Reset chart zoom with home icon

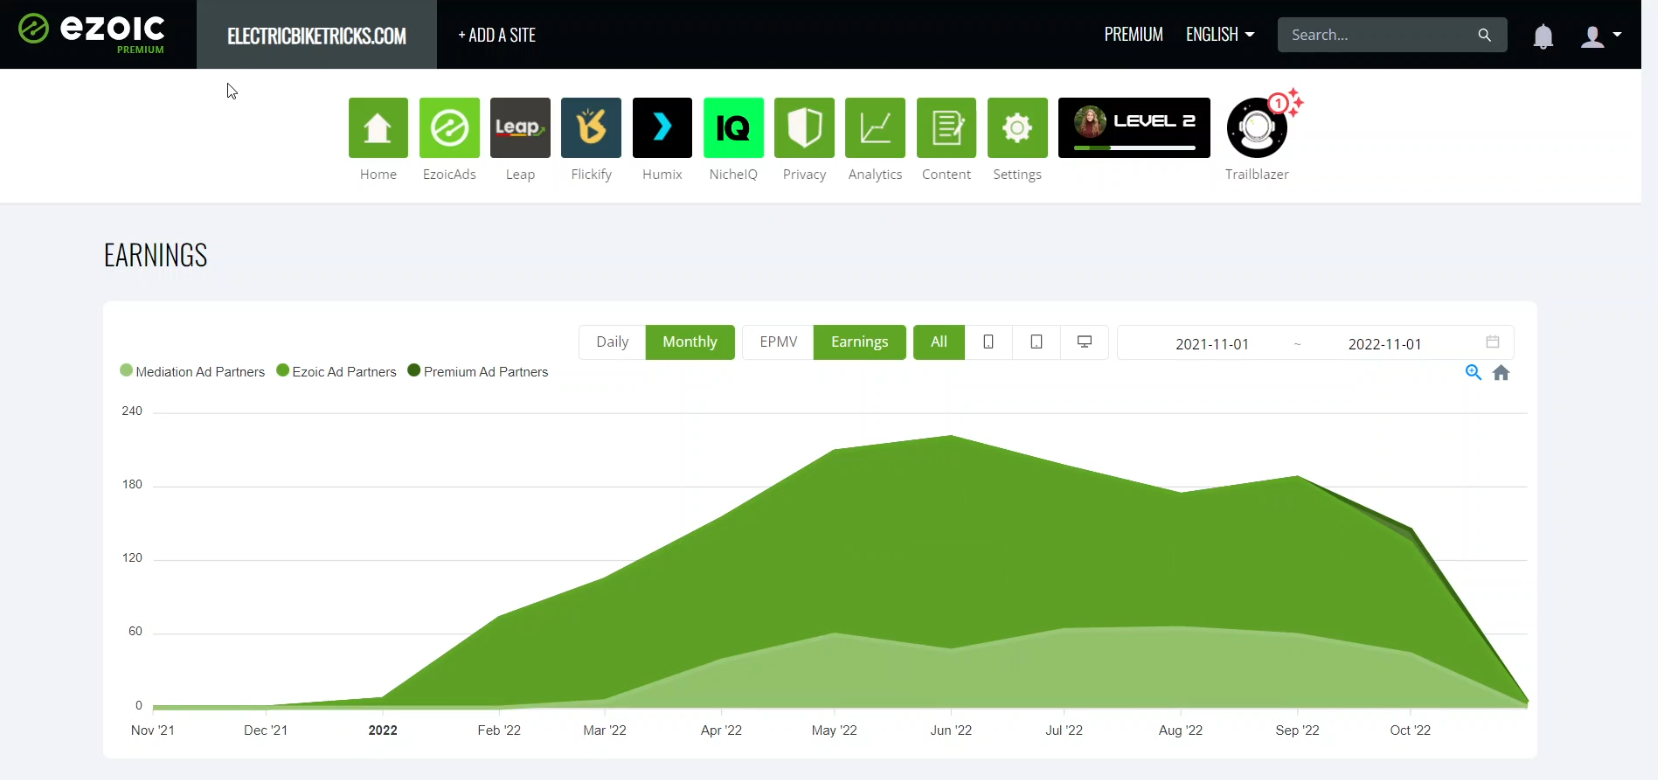1501,372
